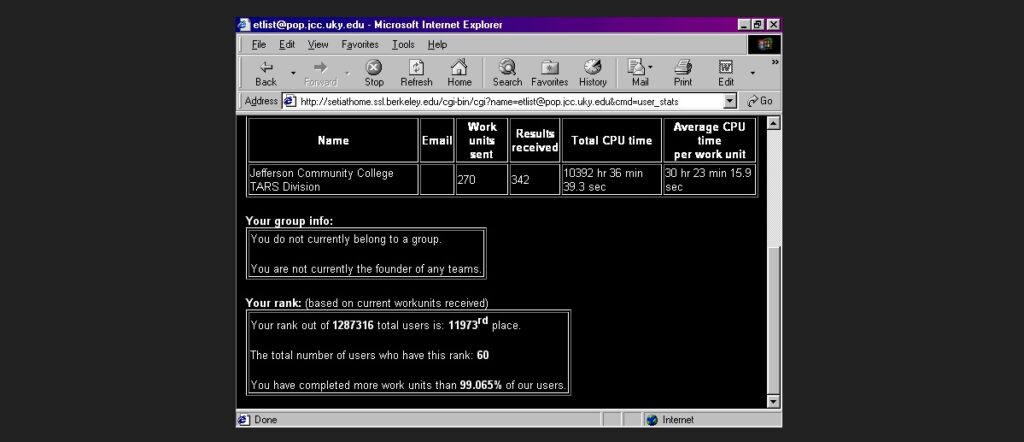Expand the Edit button dropdown arrow
Image resolution: width=1024 pixels, height=442 pixels.
[x=752, y=72]
